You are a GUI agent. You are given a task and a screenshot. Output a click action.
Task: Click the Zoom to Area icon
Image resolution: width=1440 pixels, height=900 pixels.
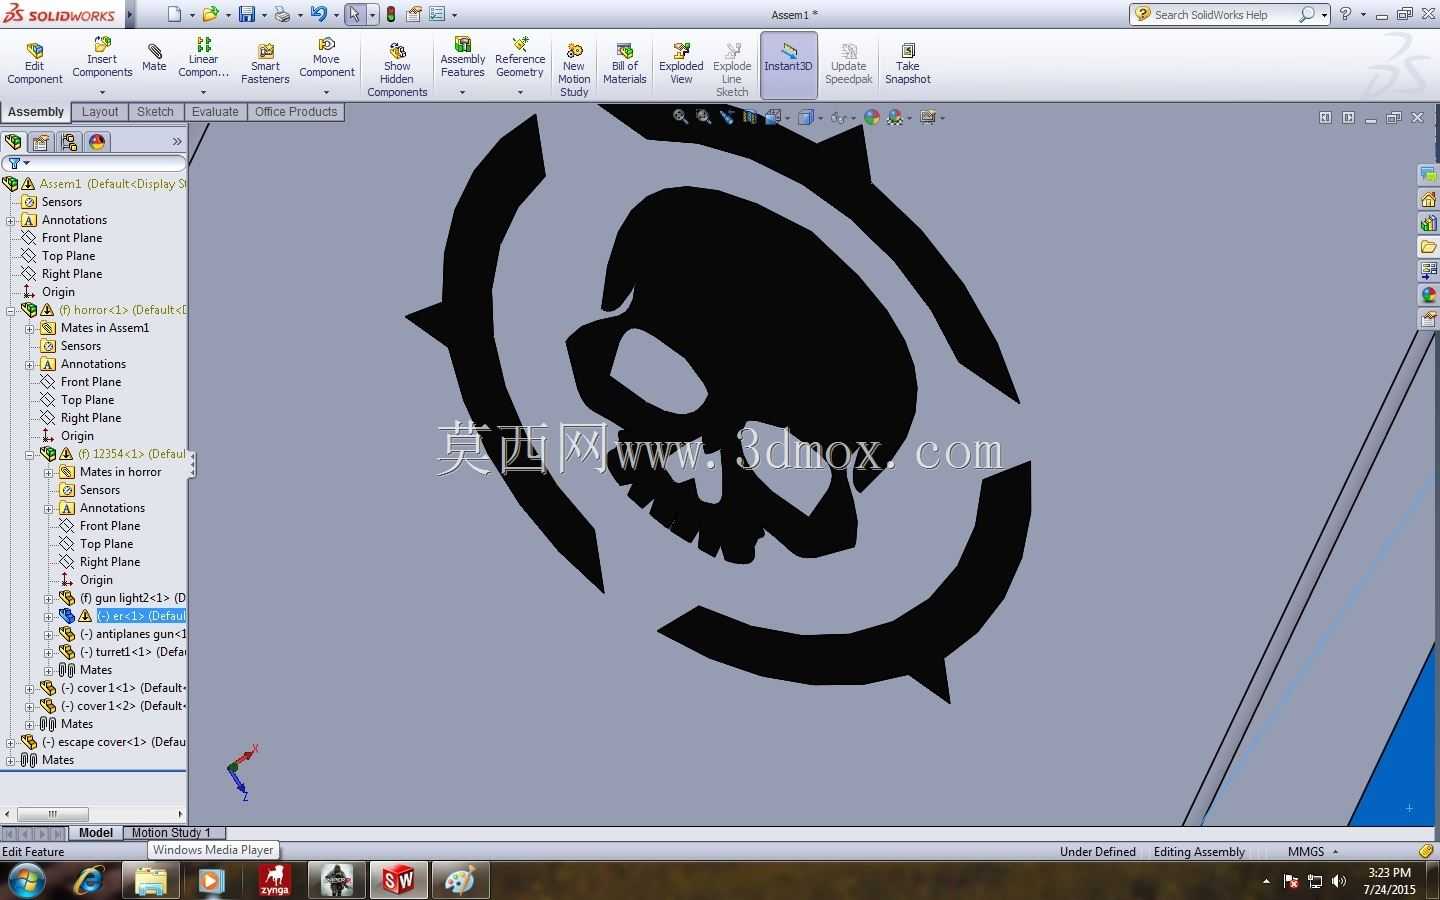coord(704,117)
